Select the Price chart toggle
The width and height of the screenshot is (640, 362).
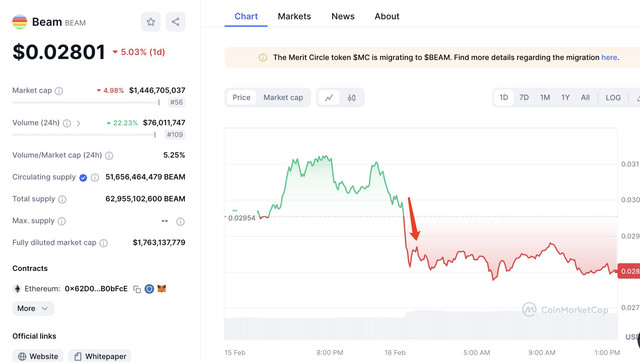[241, 98]
